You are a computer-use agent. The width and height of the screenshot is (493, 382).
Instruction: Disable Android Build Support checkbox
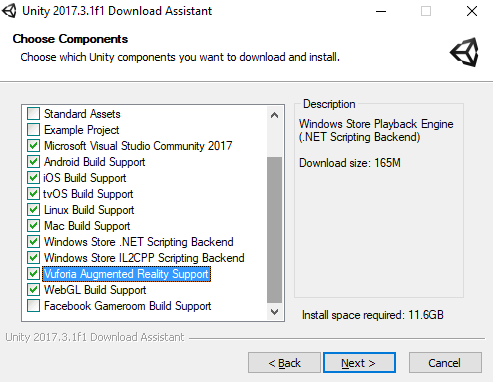pyautogui.click(x=33, y=162)
